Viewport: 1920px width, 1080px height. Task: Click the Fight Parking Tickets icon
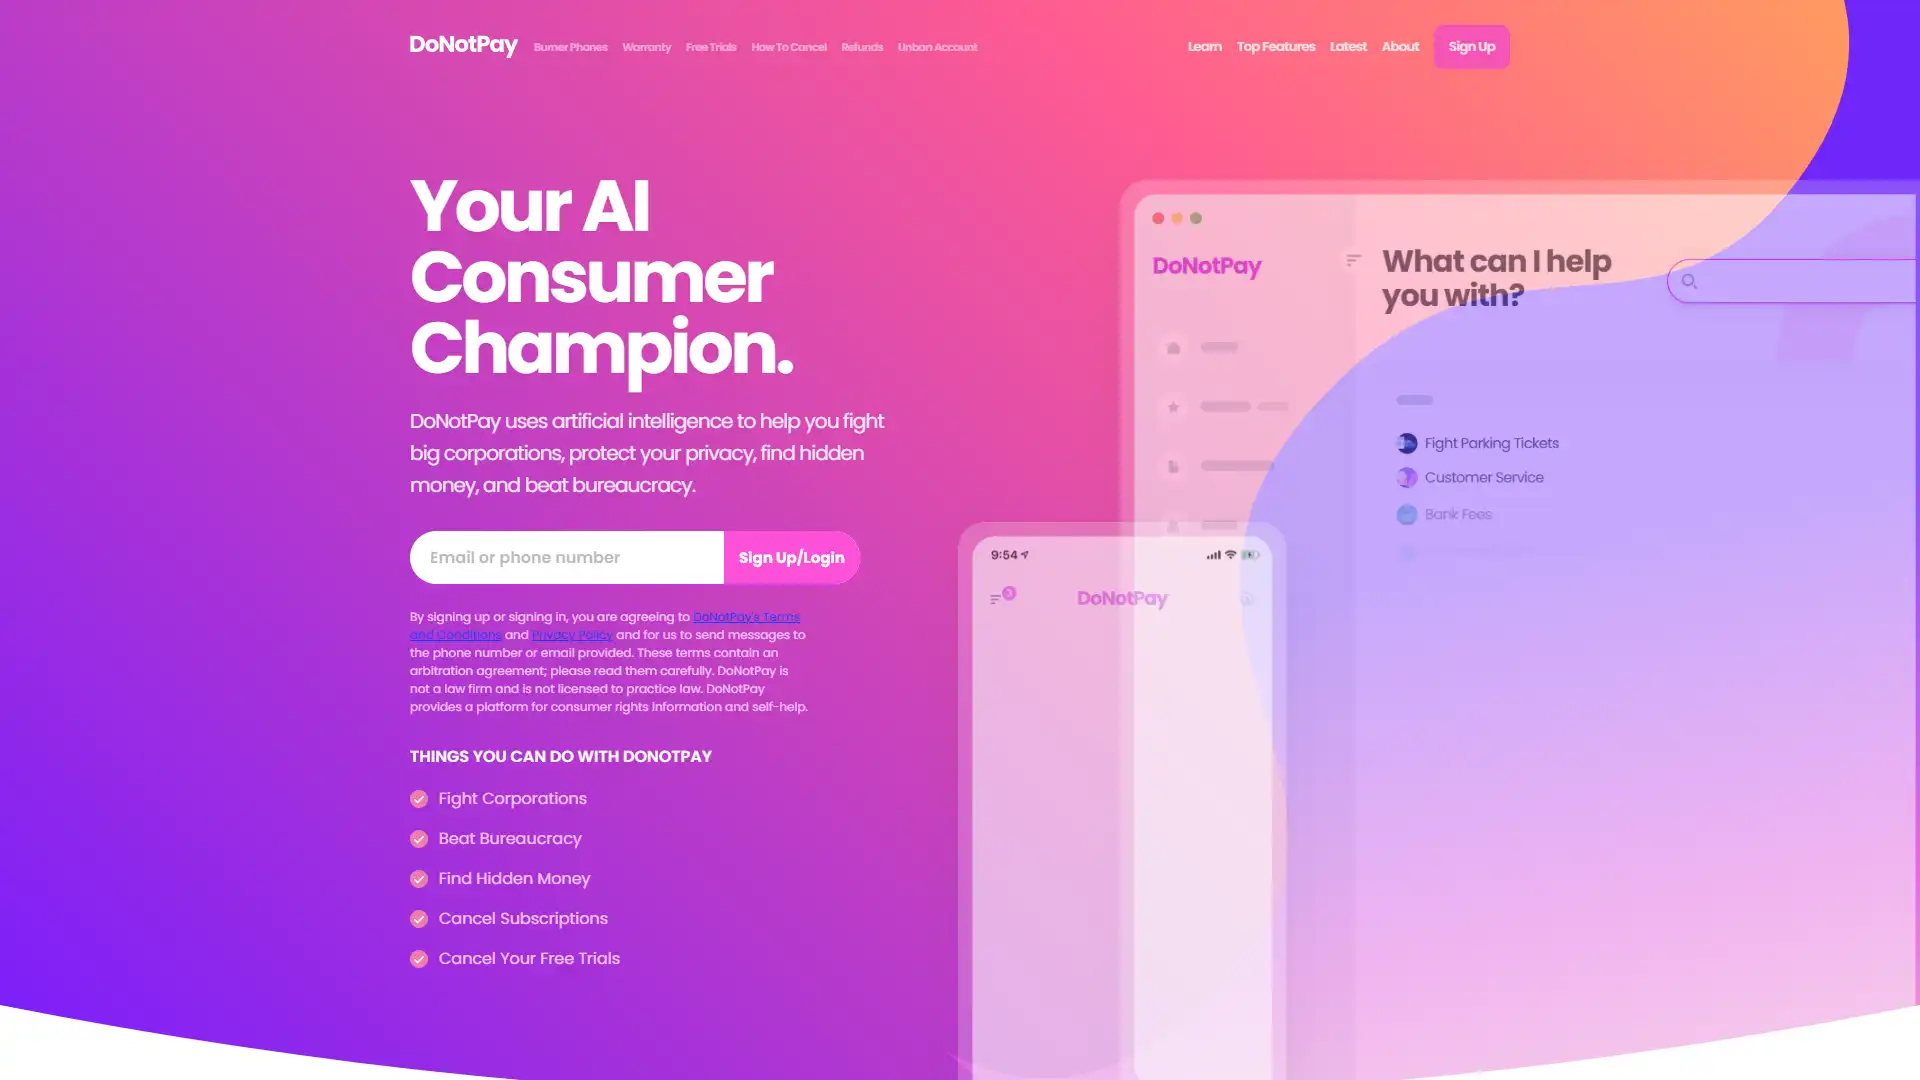(x=1406, y=442)
